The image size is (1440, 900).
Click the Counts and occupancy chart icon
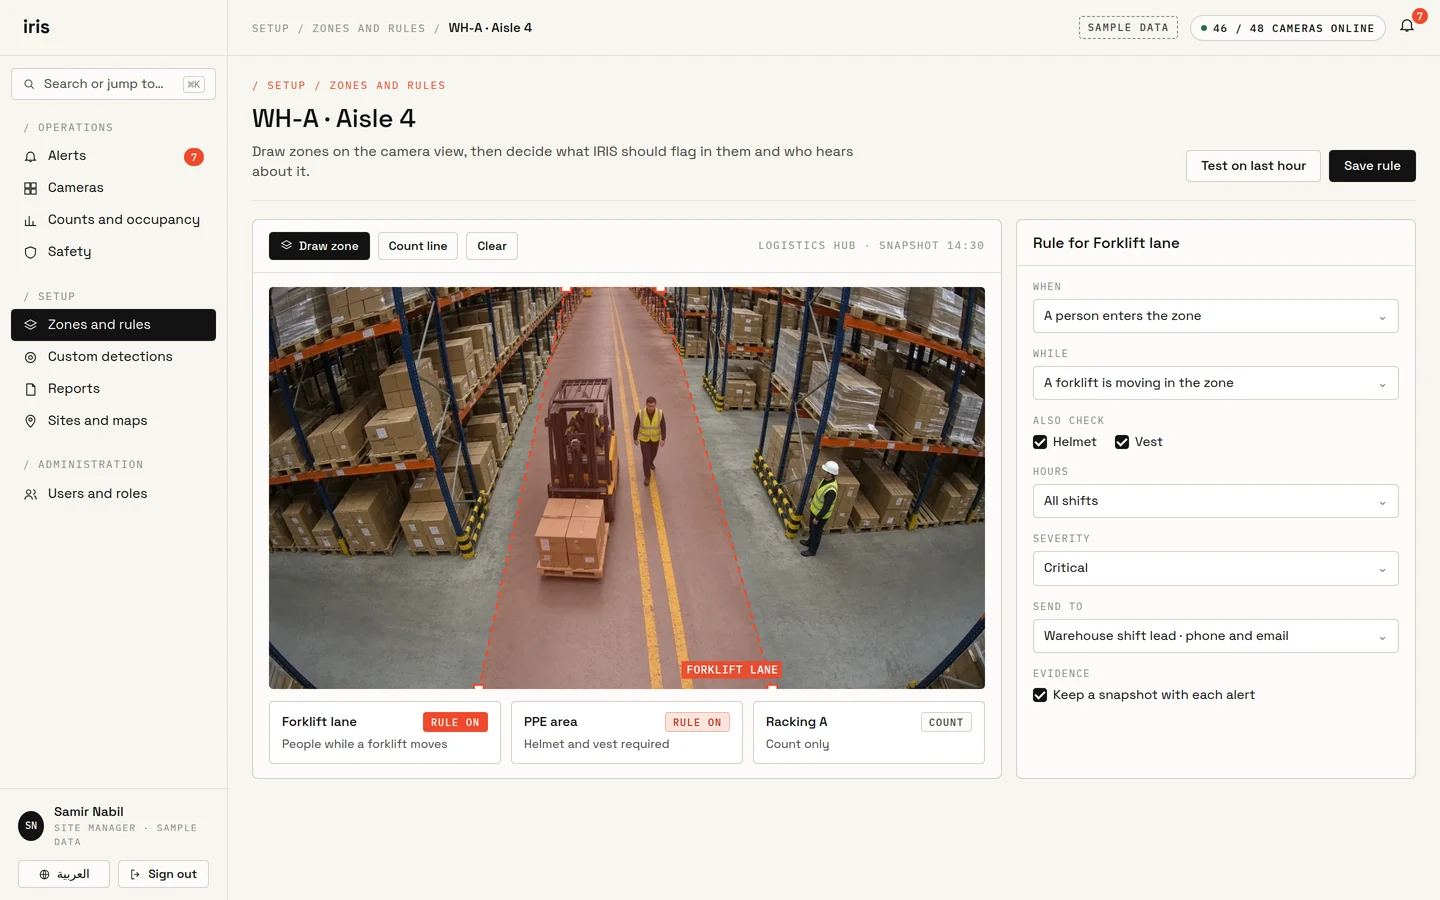pos(30,220)
